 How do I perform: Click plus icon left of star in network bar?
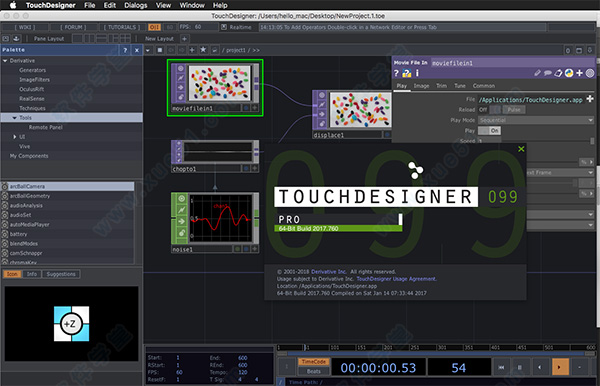click(x=192, y=50)
